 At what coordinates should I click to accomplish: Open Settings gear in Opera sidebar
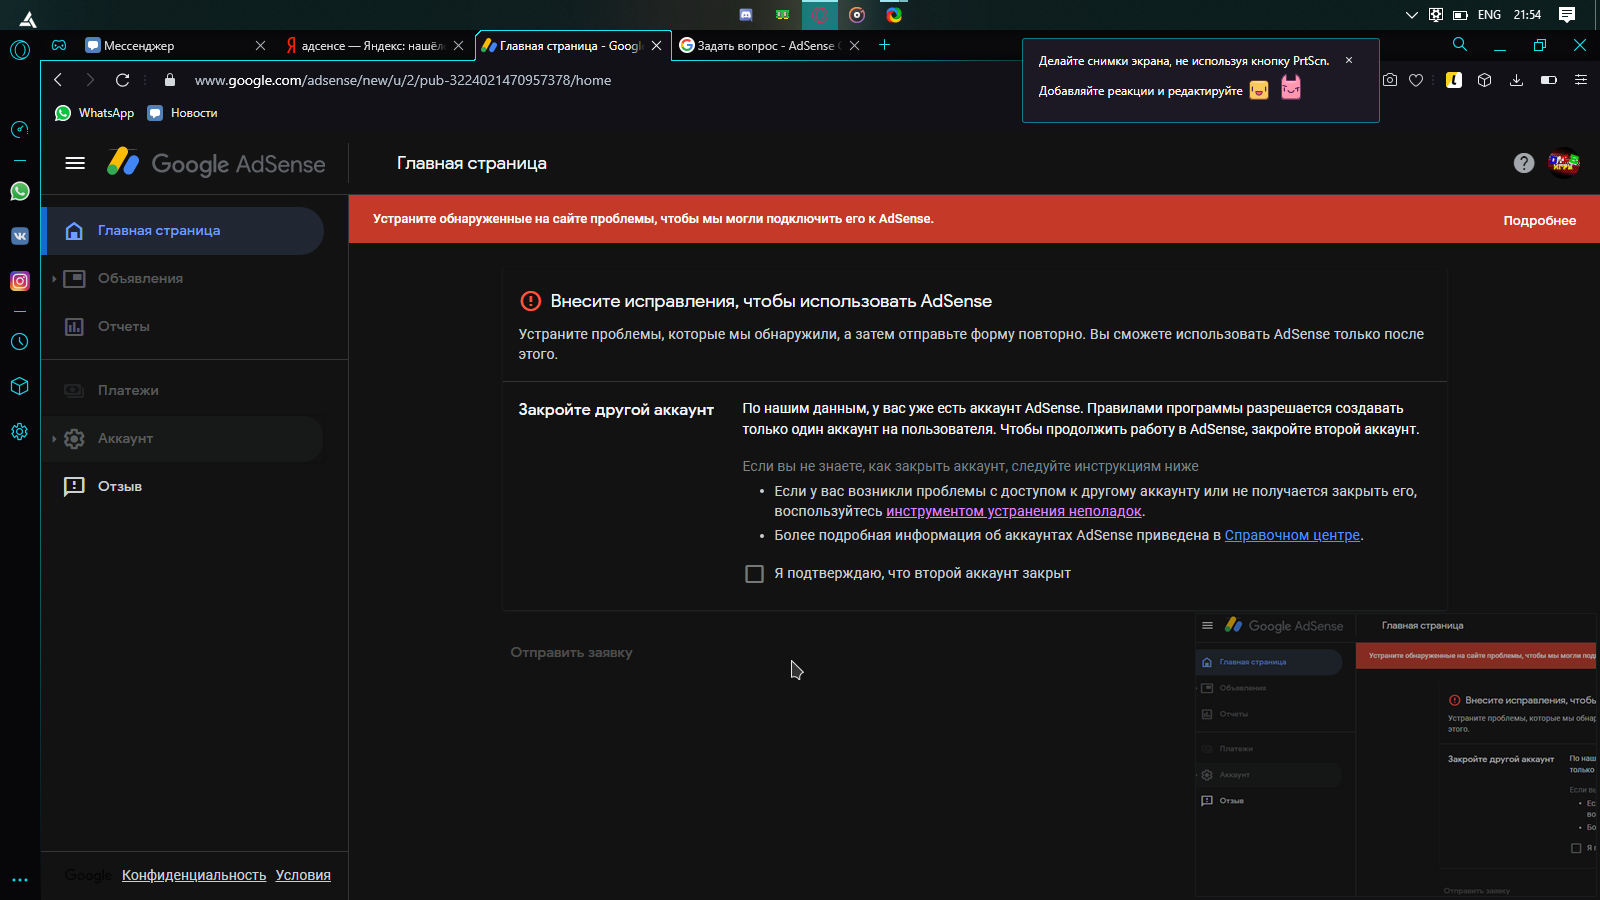[x=19, y=431]
